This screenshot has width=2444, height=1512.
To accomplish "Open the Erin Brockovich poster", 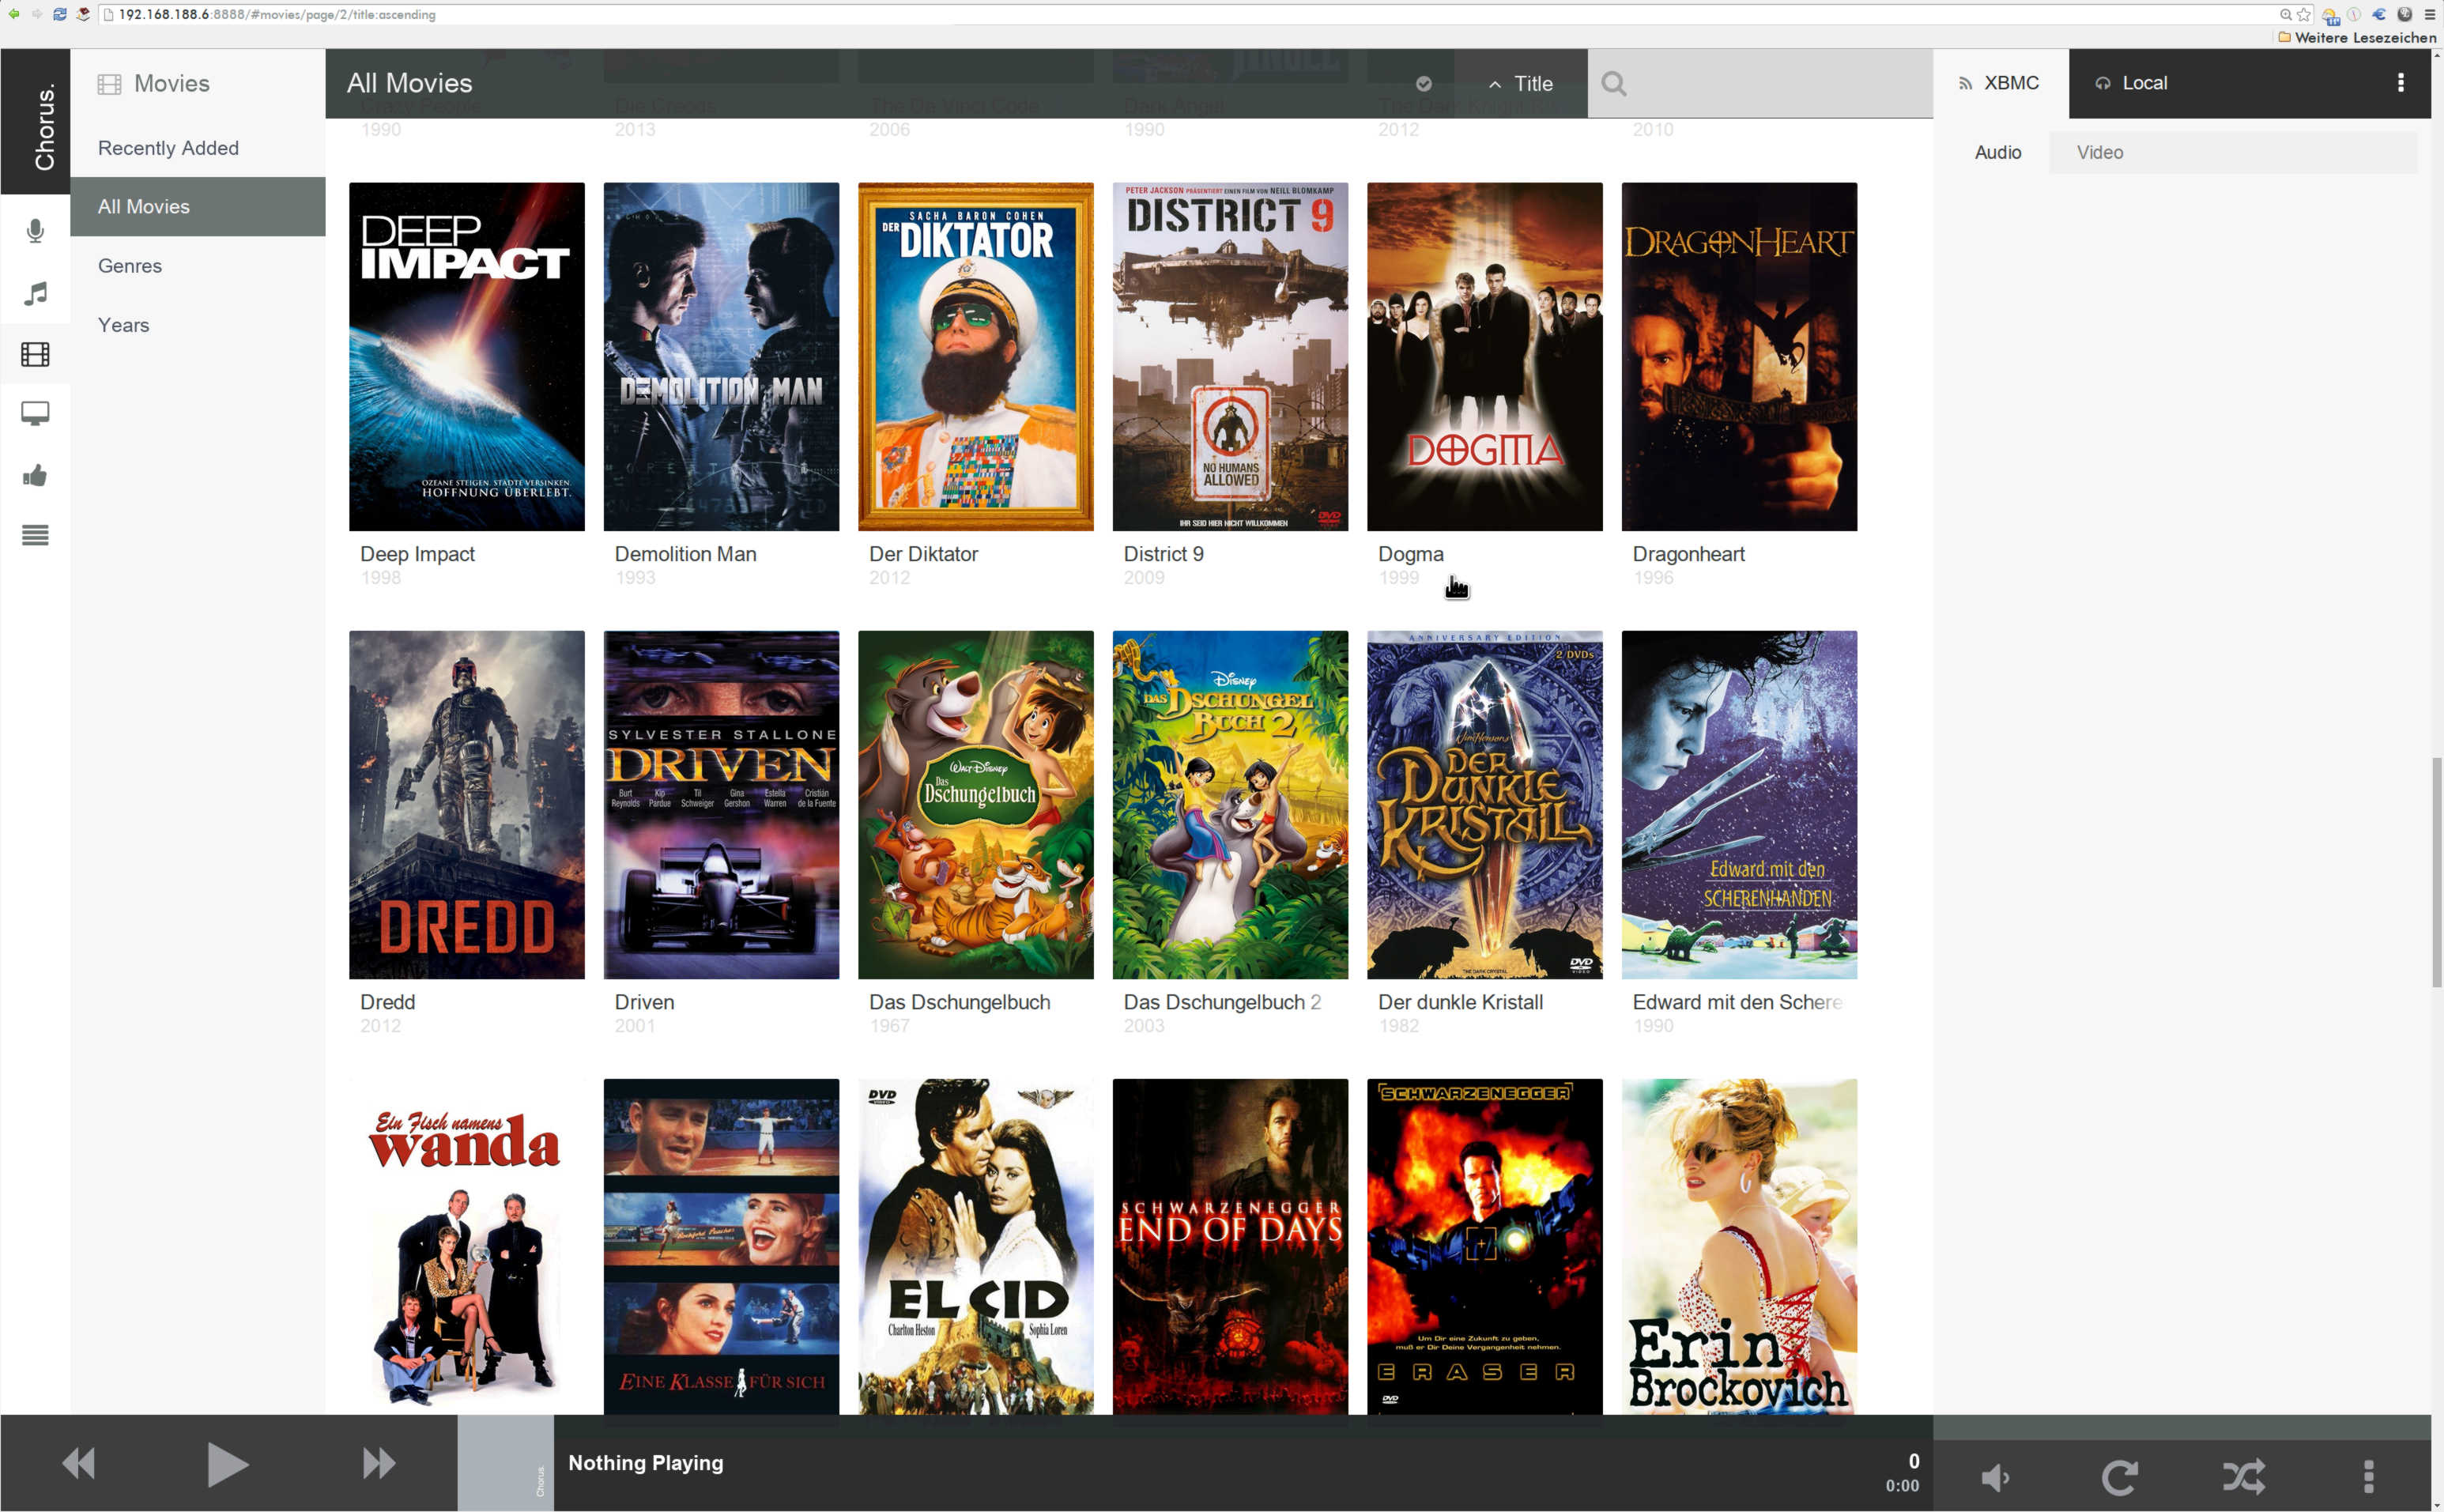I will pyautogui.click(x=1739, y=1246).
